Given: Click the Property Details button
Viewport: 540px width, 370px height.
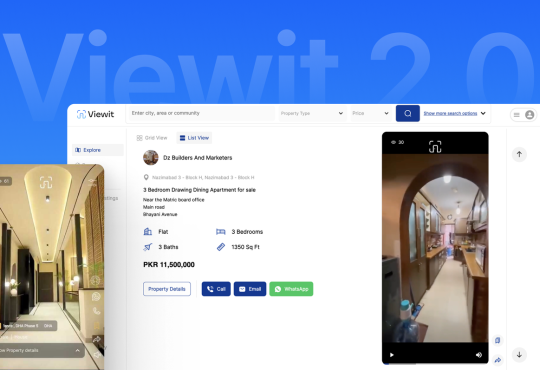Looking at the screenshot, I should coord(167,289).
